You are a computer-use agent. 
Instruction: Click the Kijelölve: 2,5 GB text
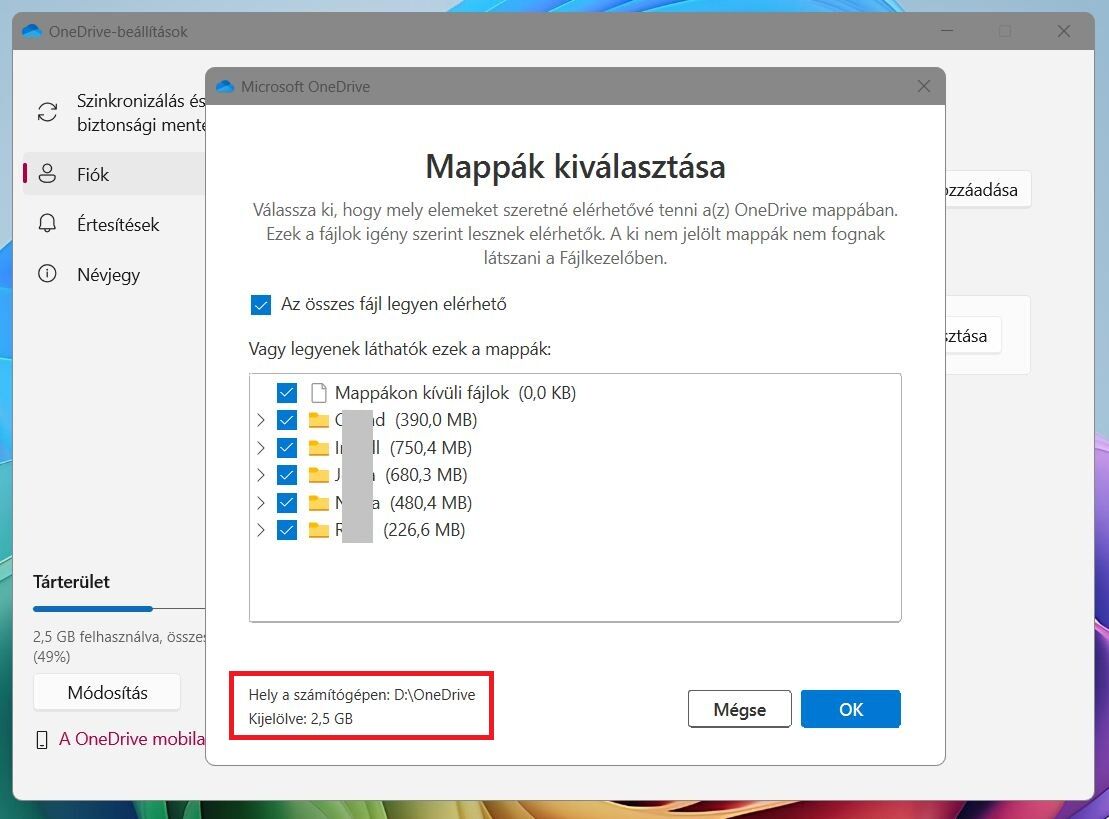301,719
